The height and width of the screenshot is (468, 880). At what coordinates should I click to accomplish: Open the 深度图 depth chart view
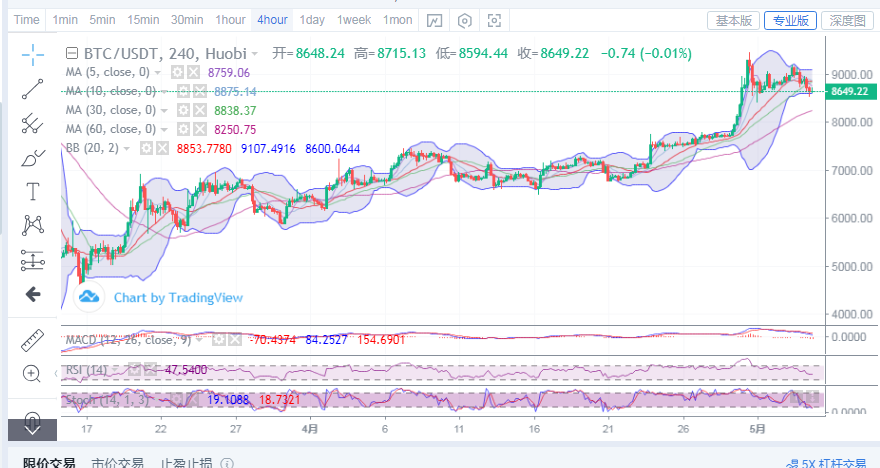tap(848, 20)
